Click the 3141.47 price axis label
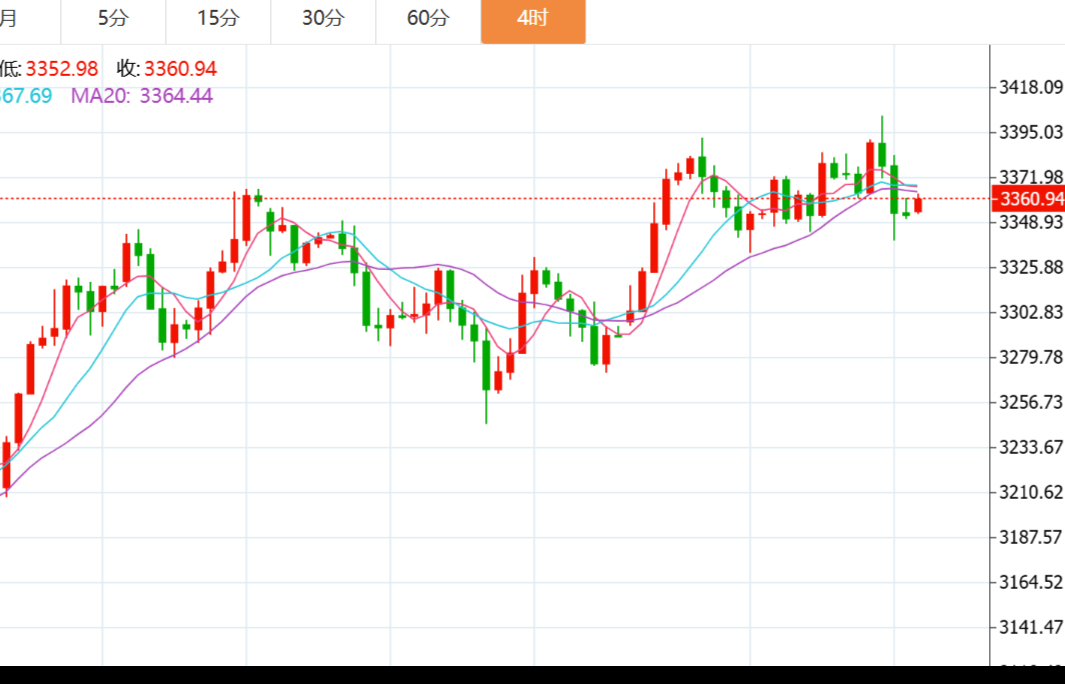 coord(1030,627)
